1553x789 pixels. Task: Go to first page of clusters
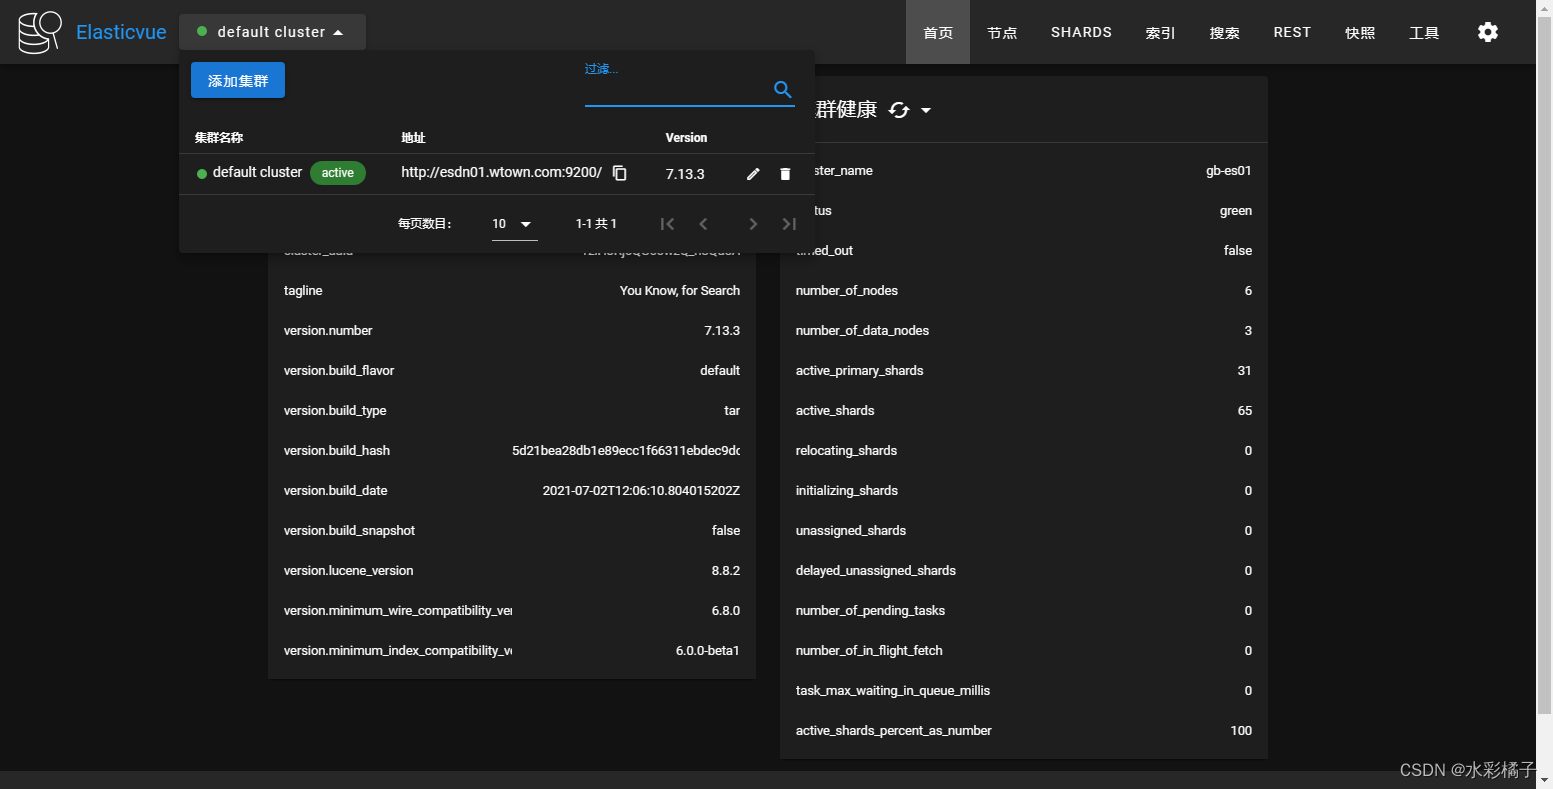coord(667,224)
